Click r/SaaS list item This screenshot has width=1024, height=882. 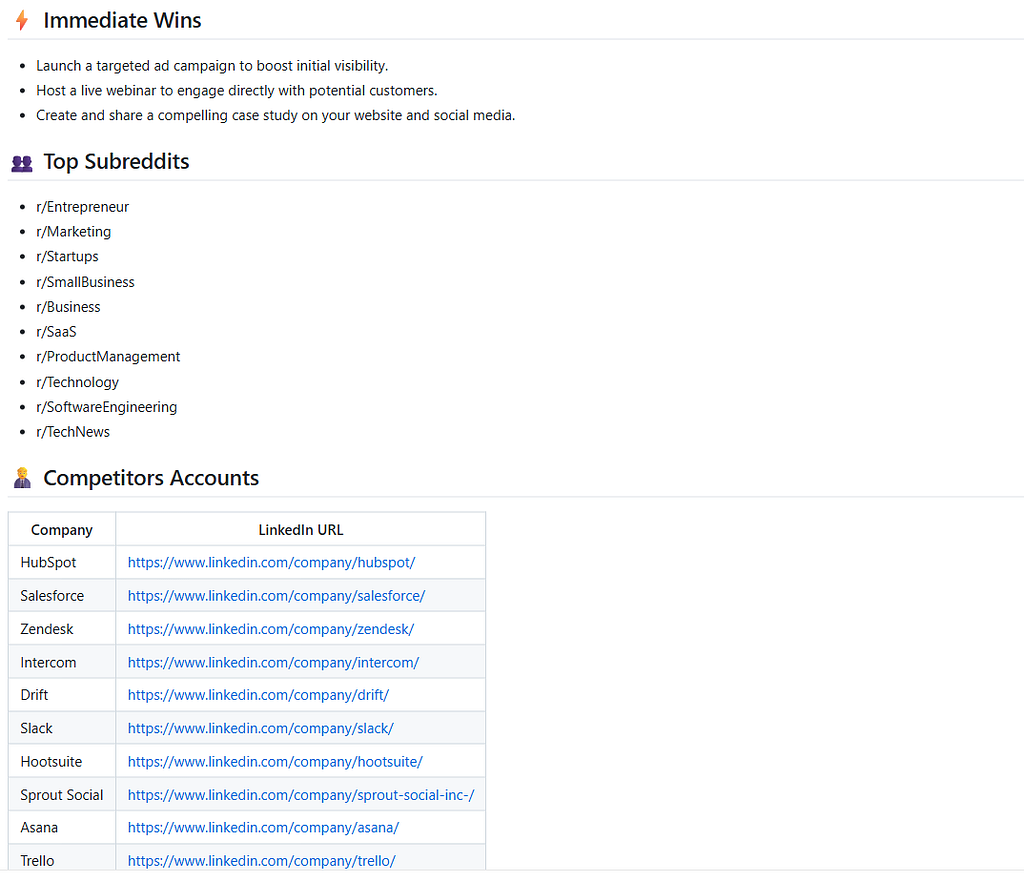click(x=56, y=332)
